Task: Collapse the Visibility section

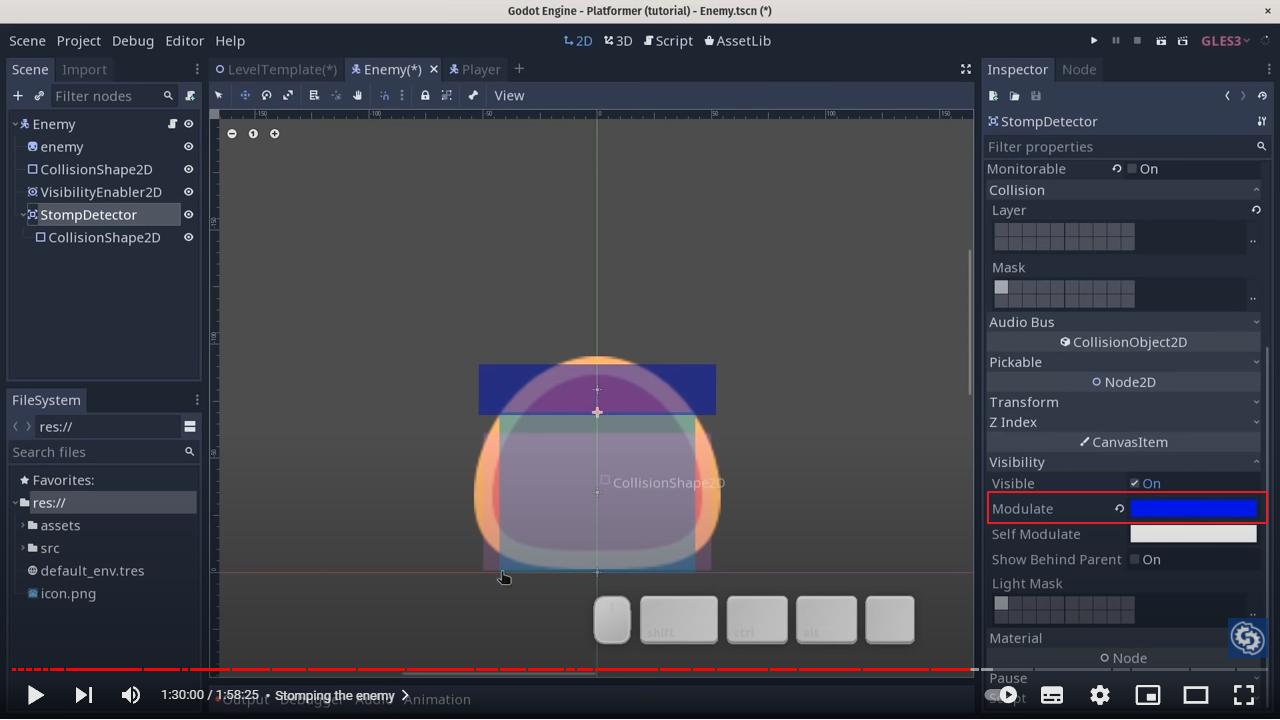Action: 1123,462
